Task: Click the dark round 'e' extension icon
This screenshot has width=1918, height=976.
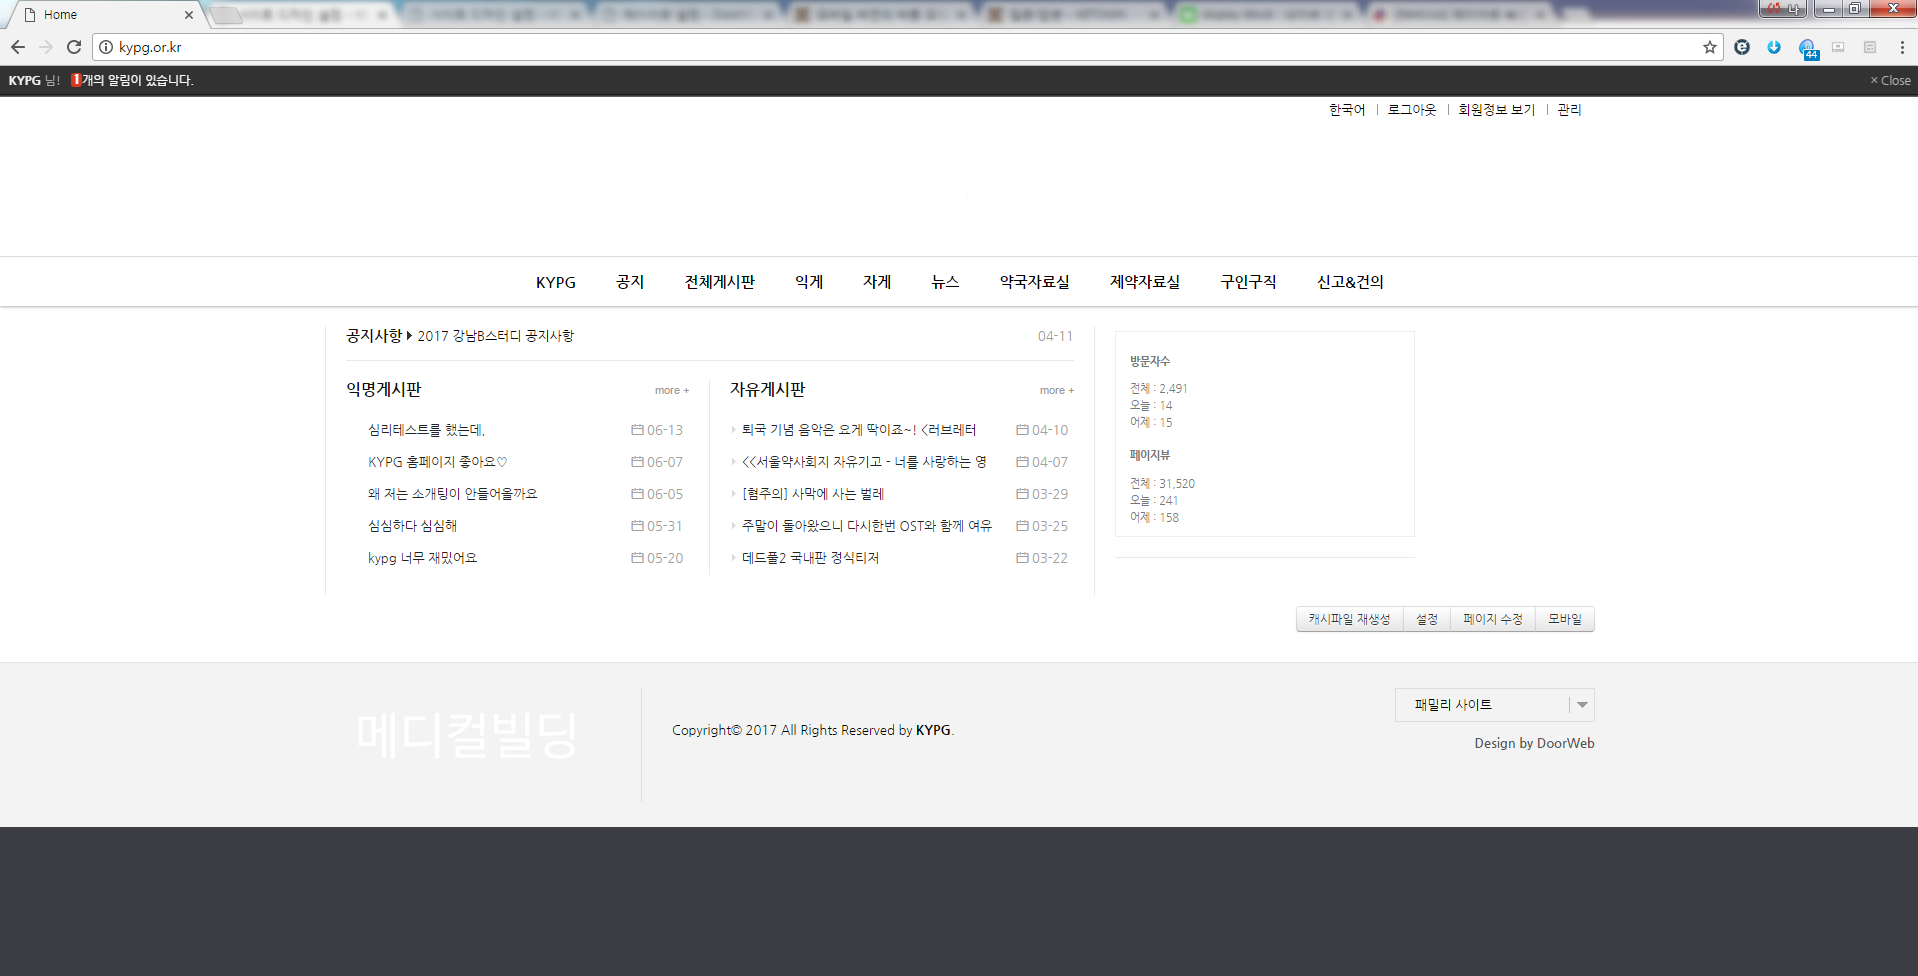Action: coord(1742,47)
